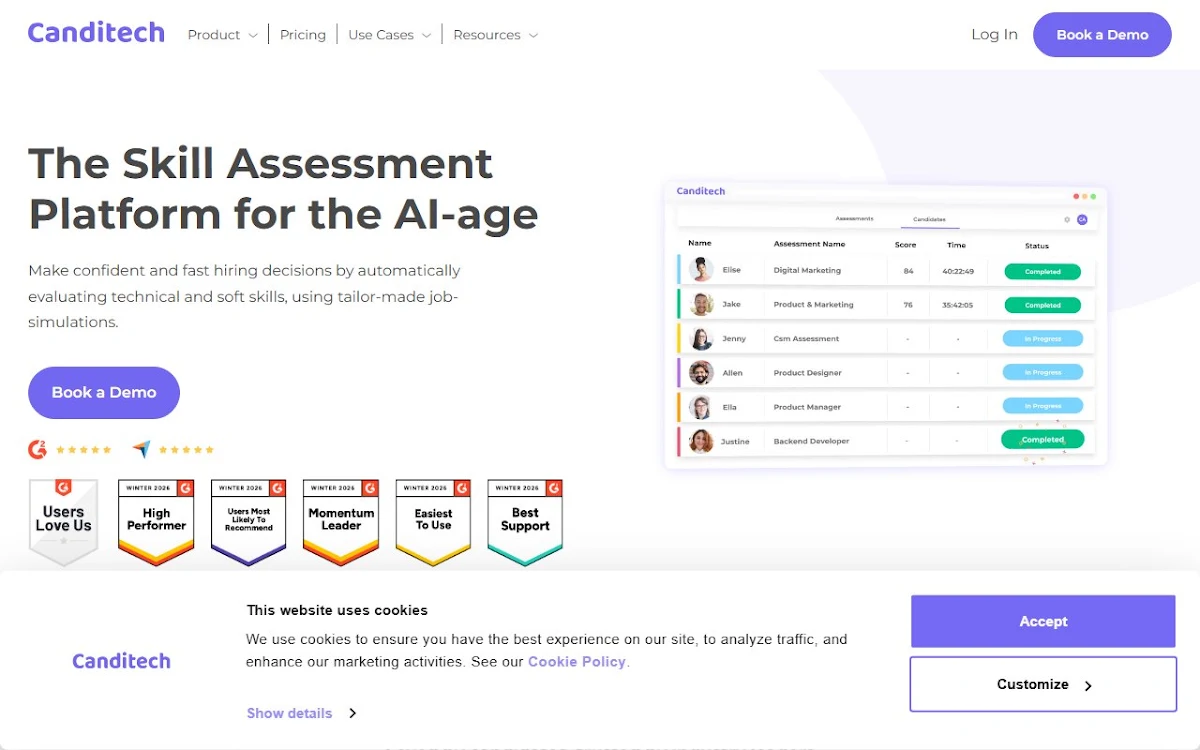Open the Cookie Policy link
The image size is (1200, 750).
[577, 662]
